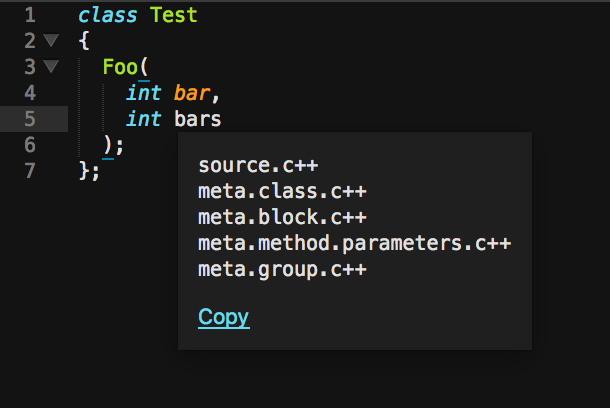Click line number 1 in the gutter
Screen dimensions: 610x408
tap(29, 16)
